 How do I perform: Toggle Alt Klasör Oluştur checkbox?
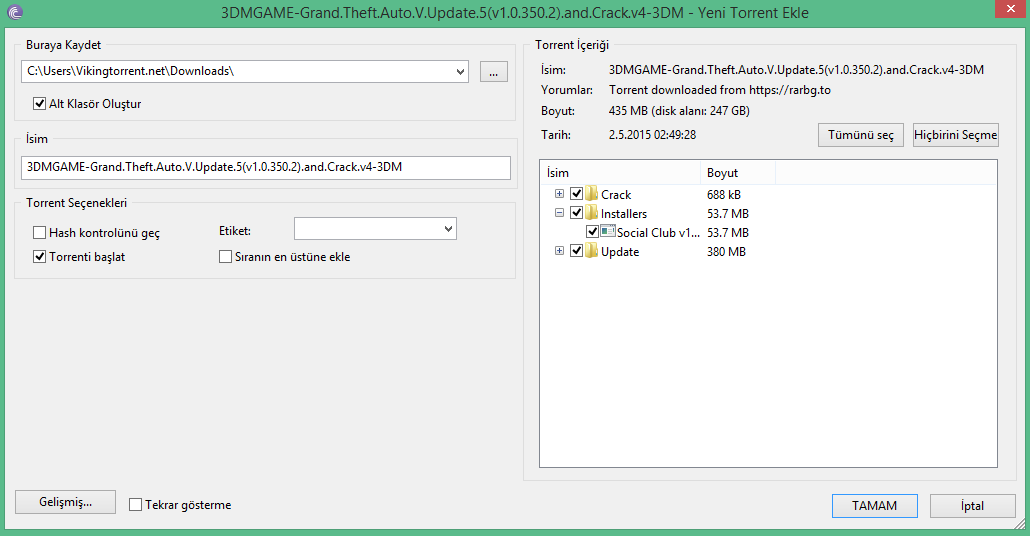[39, 104]
